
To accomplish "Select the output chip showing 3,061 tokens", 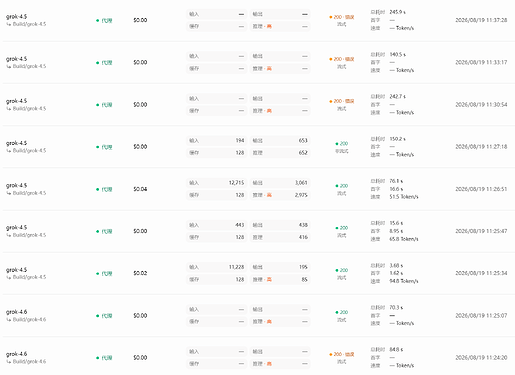I will click(280, 183).
